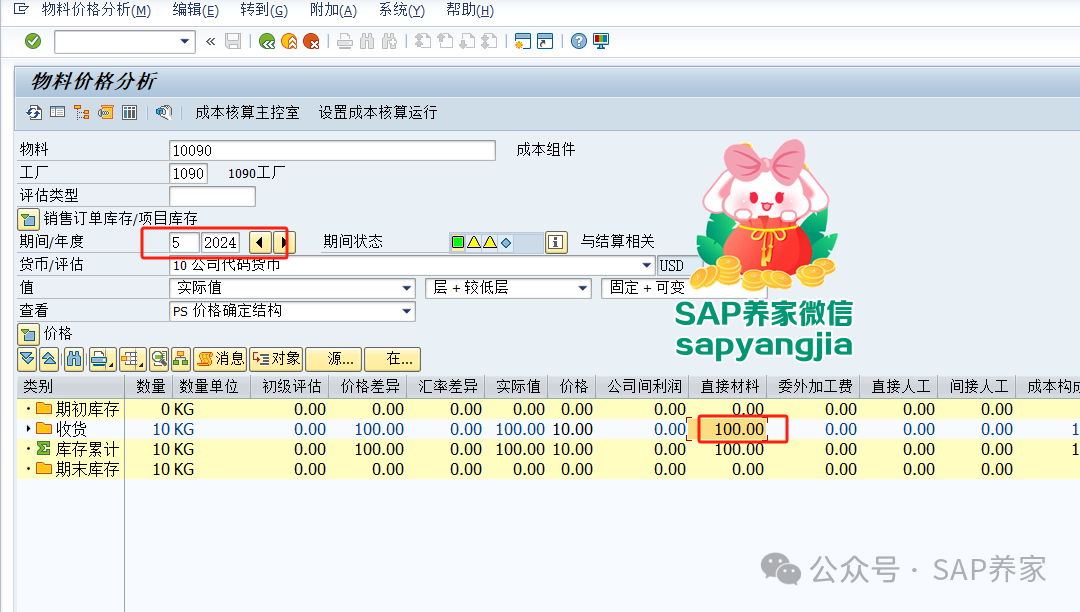The image size is (1080, 612).
Task: Click the green Enter checkmark icon
Action: (x=32, y=41)
